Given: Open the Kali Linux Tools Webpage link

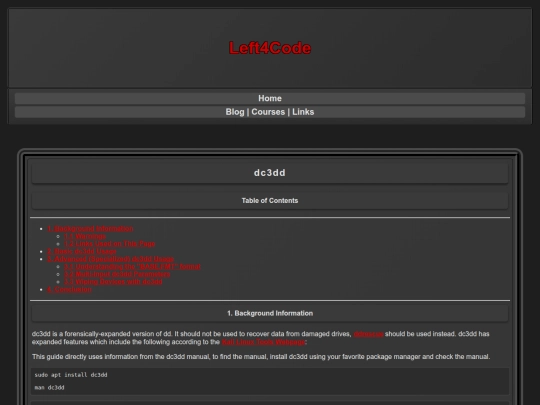Looking at the screenshot, I should coord(263,342).
